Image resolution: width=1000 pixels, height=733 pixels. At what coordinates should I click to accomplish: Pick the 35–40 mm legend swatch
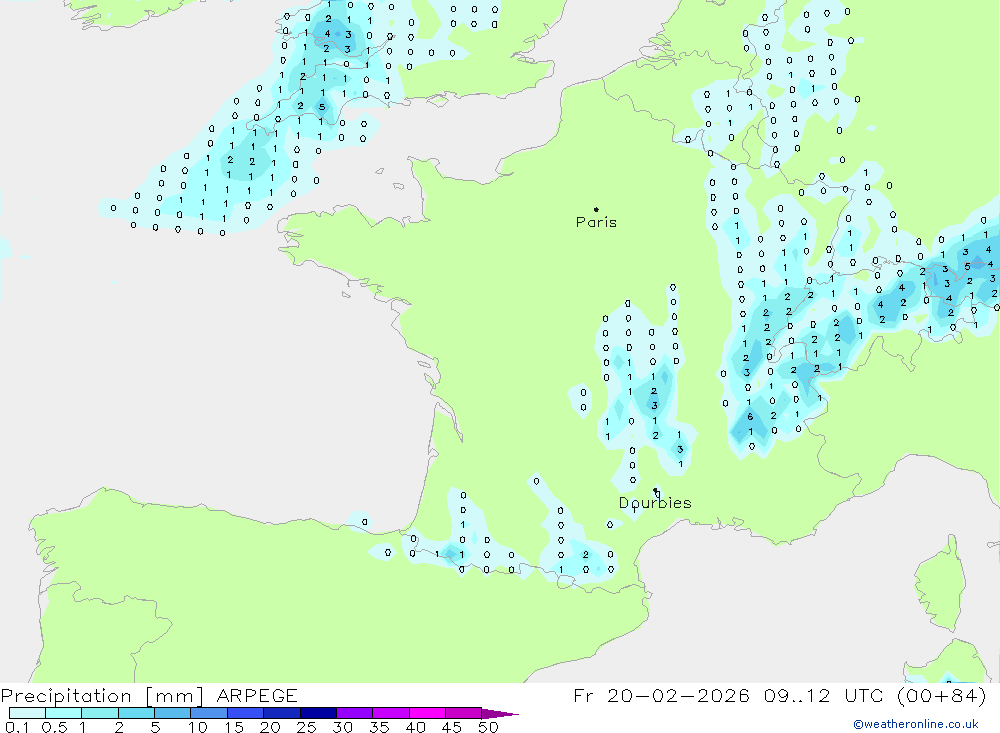click(390, 713)
